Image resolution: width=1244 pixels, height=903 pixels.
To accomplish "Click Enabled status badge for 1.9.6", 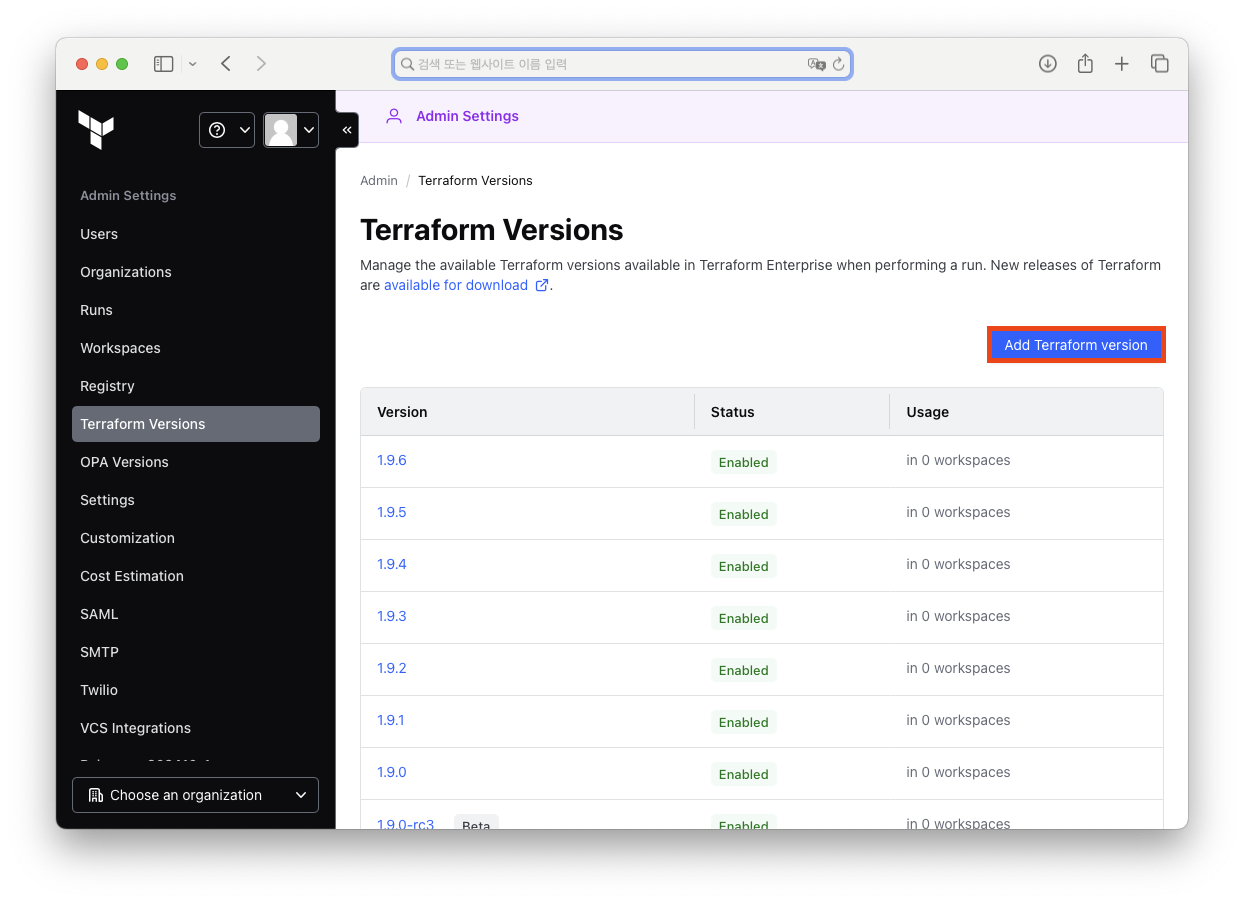I will pos(744,462).
